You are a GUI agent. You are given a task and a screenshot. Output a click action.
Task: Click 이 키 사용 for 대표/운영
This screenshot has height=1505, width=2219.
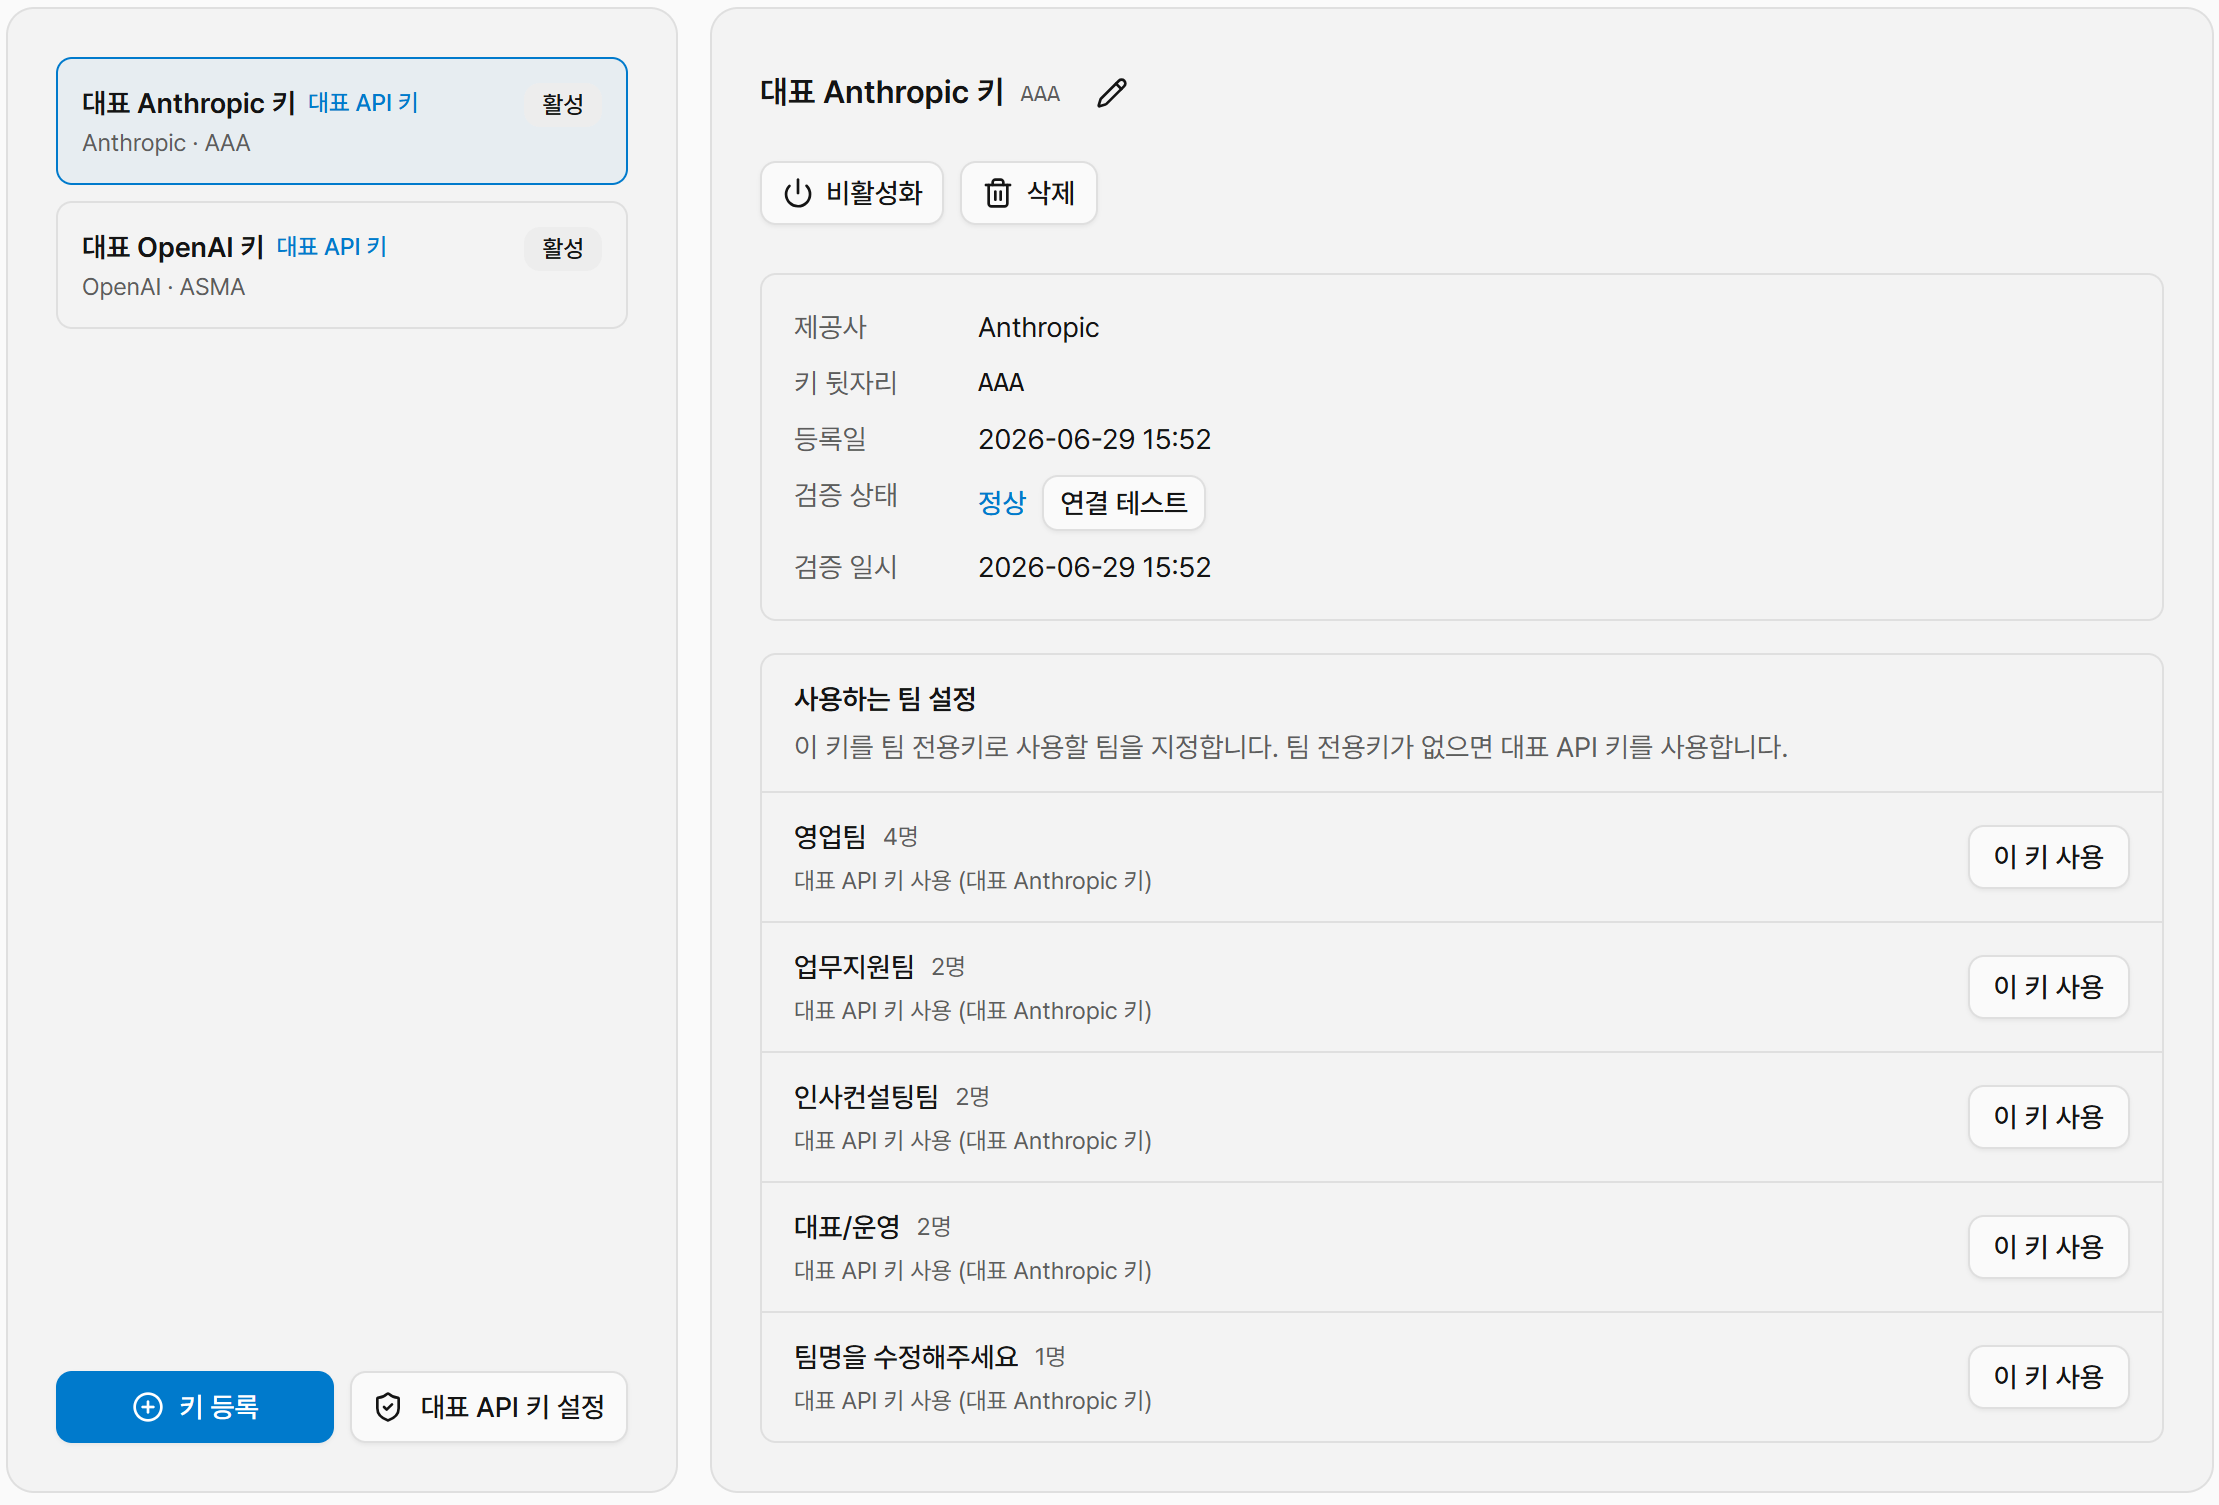(x=2049, y=1247)
